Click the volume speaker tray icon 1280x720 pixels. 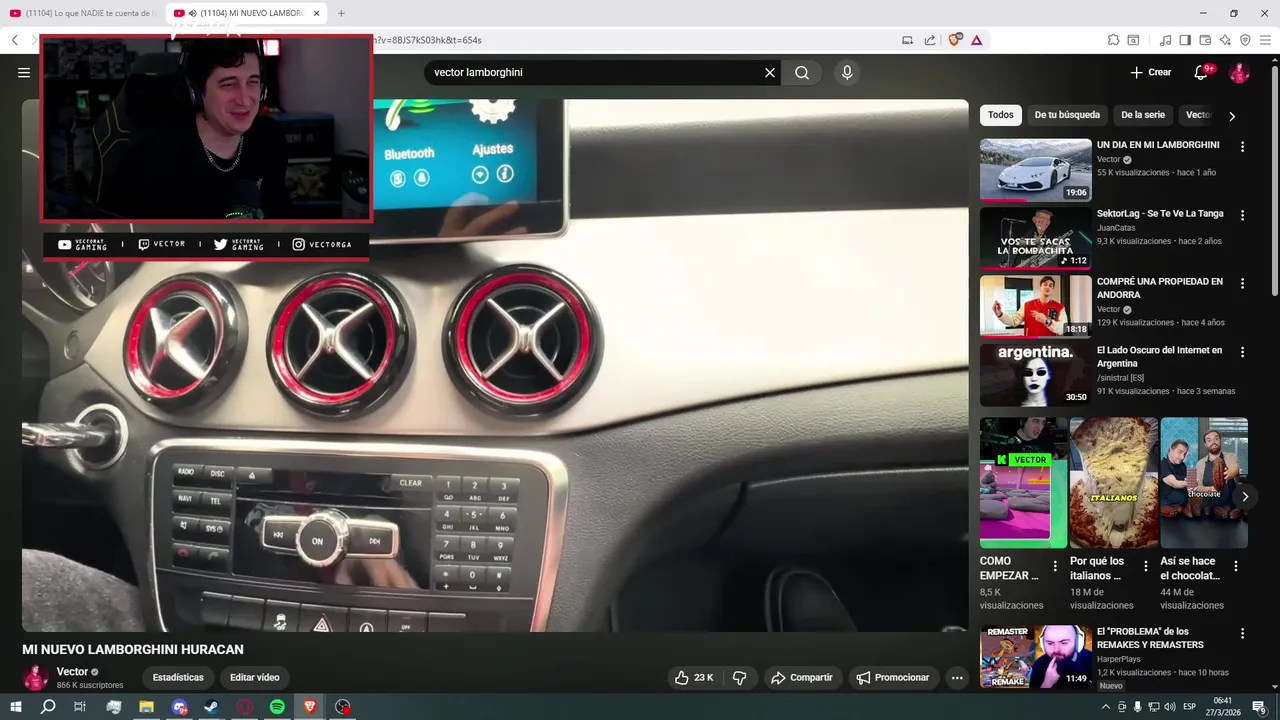click(x=1168, y=707)
